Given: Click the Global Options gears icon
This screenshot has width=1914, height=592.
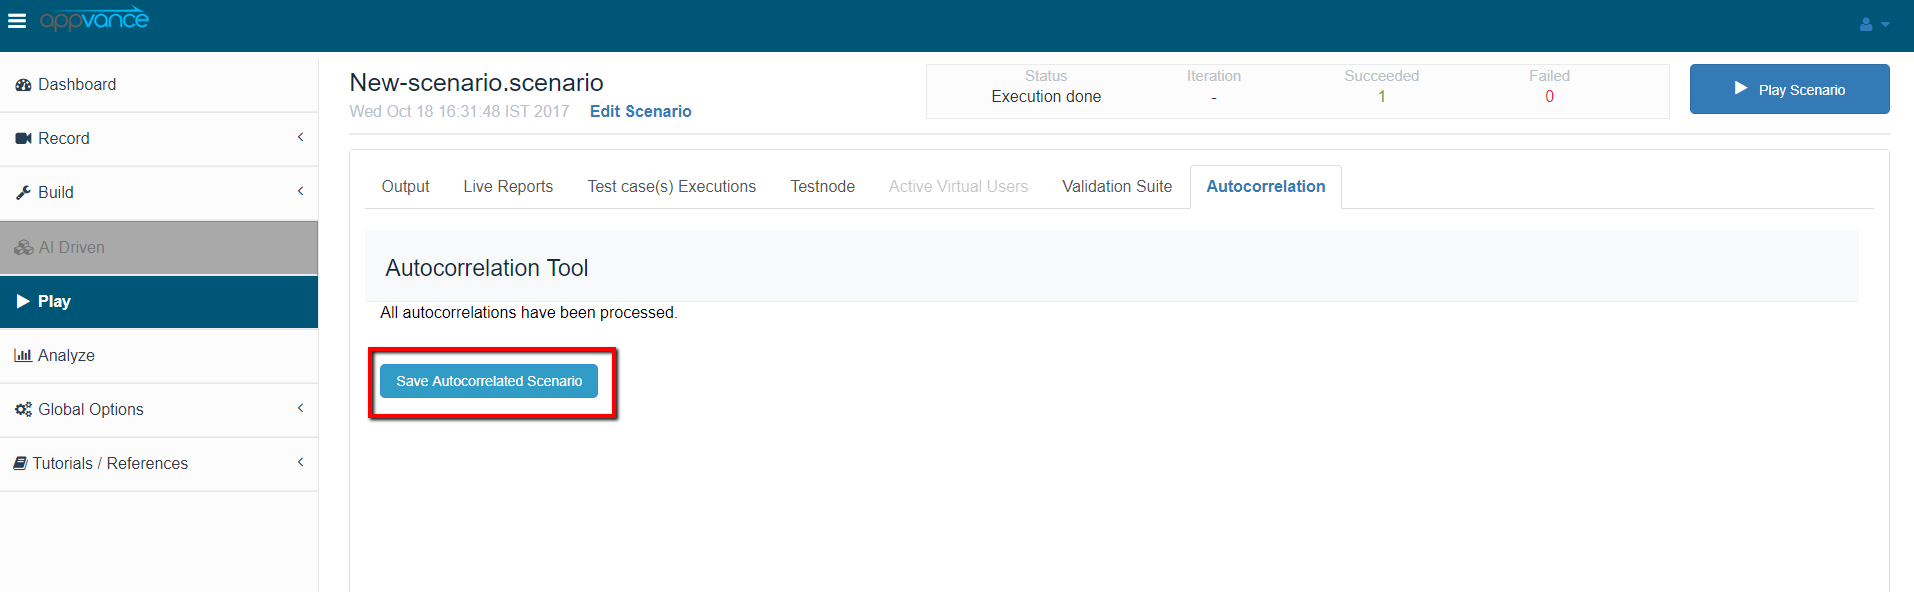Looking at the screenshot, I should tap(23, 409).
